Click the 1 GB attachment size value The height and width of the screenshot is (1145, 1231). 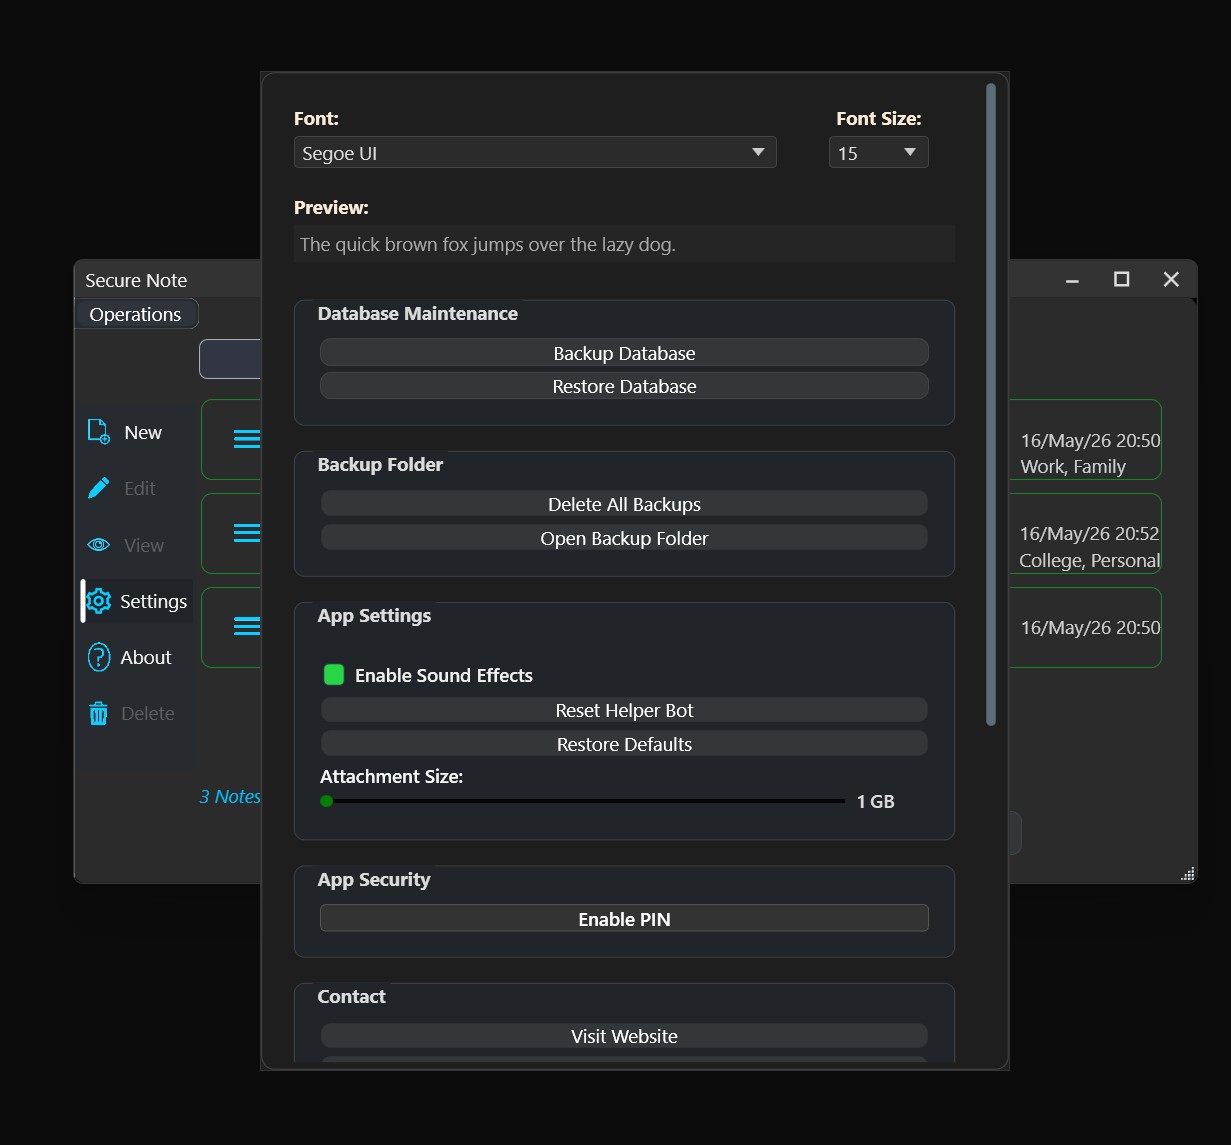click(x=876, y=801)
